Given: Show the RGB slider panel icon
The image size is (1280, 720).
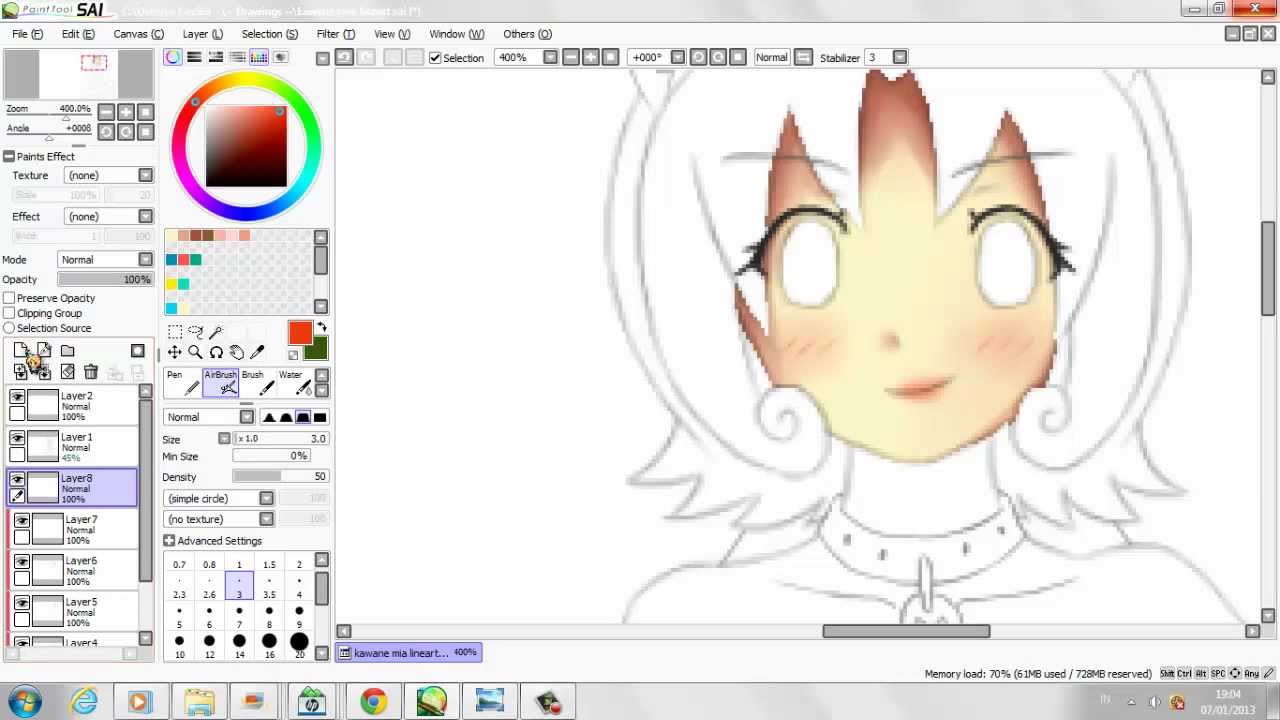Looking at the screenshot, I should (x=195, y=57).
